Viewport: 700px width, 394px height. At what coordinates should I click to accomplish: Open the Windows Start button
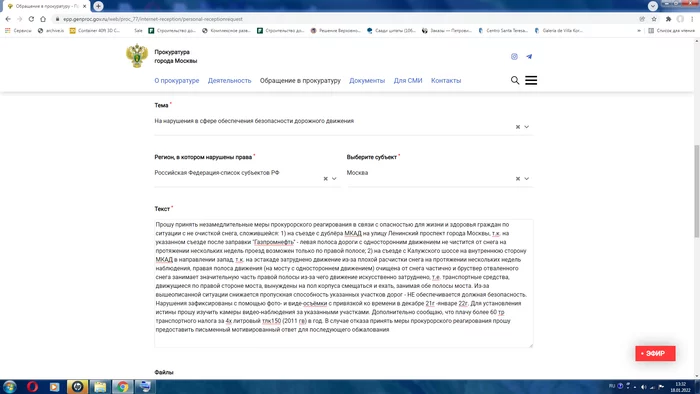point(10,386)
